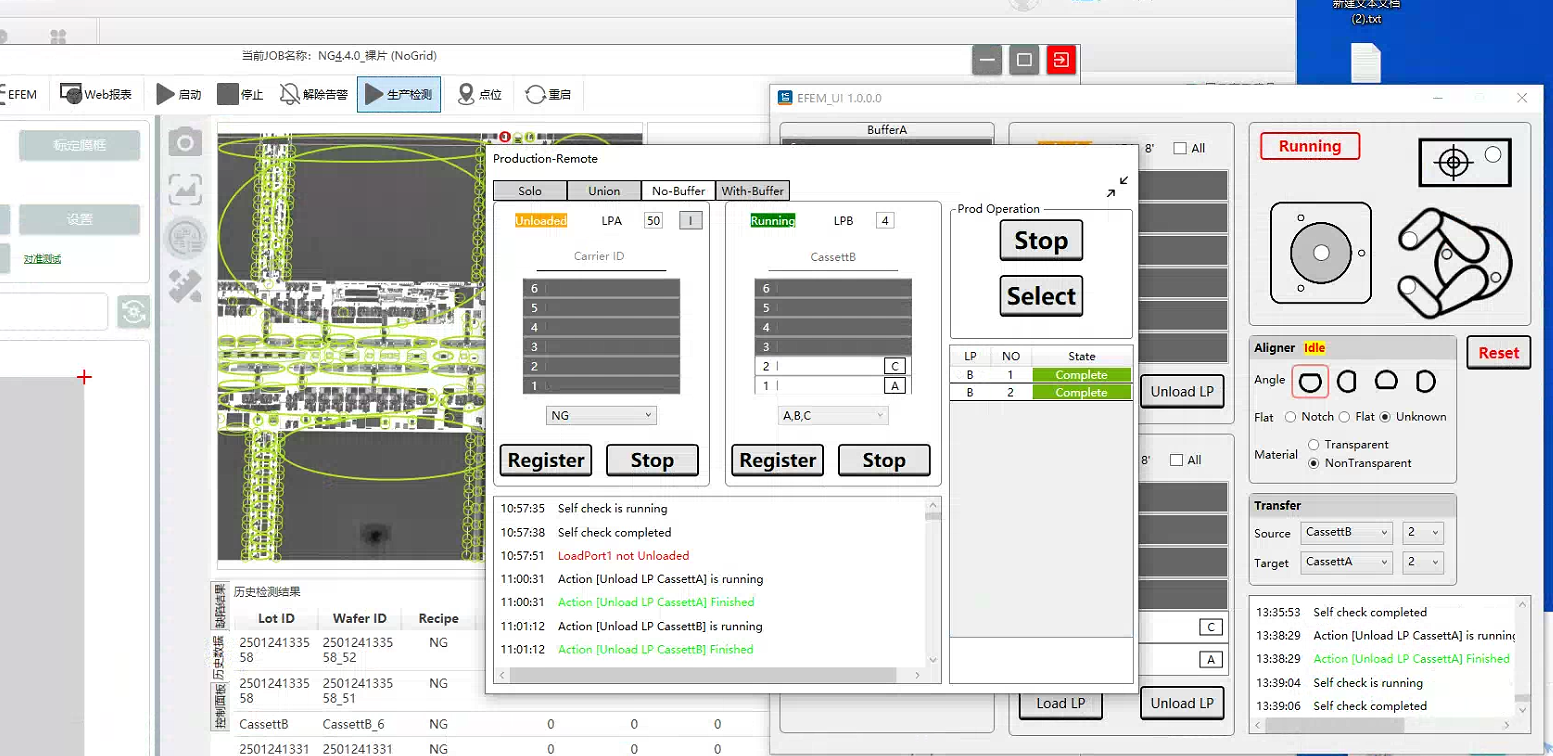Switch to the Solo tab

530,191
